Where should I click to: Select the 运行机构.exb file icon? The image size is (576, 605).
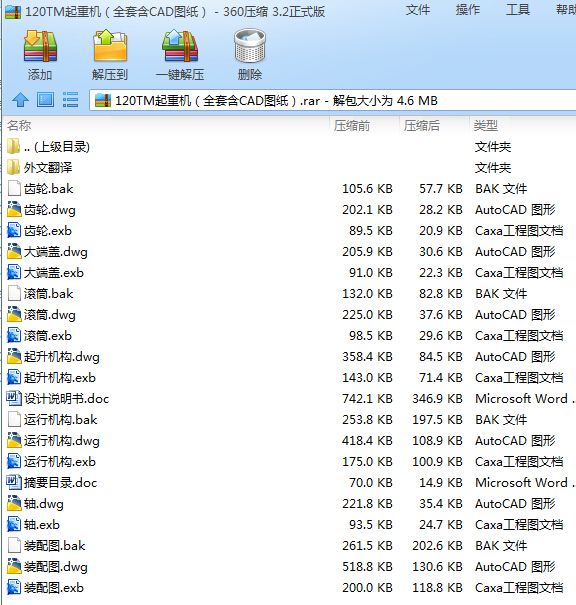tap(14, 461)
